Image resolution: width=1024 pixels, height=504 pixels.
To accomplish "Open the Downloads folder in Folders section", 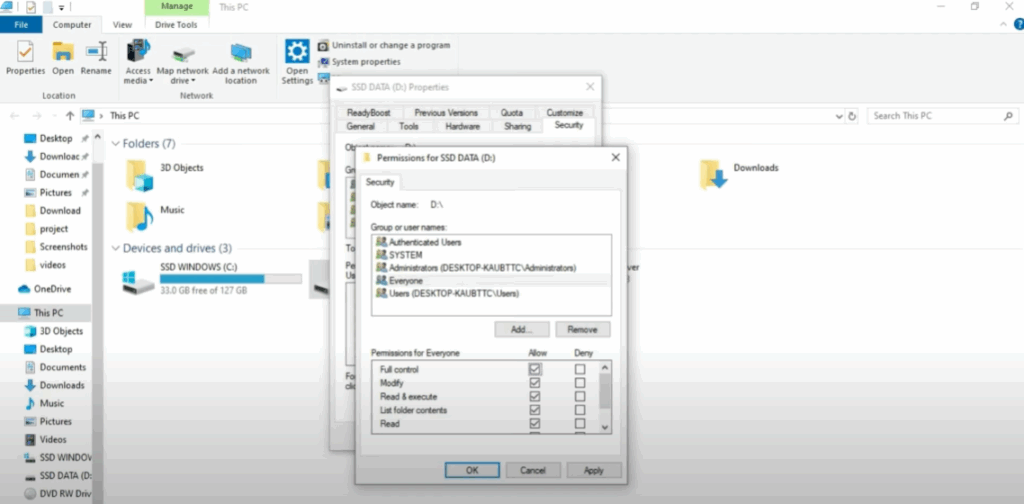I will [713, 174].
